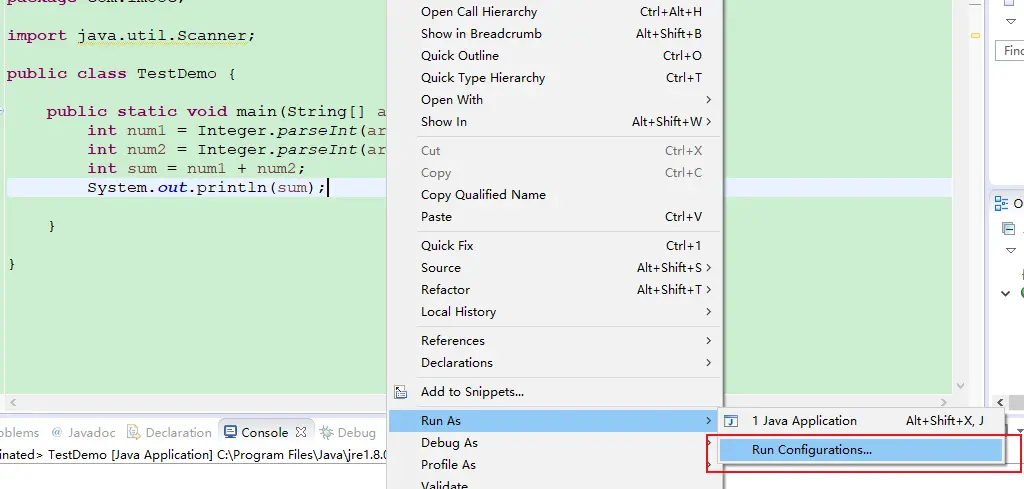Click scroll-left arrow of editor scrollbar
The width and height of the screenshot is (1024, 489).
12,403
